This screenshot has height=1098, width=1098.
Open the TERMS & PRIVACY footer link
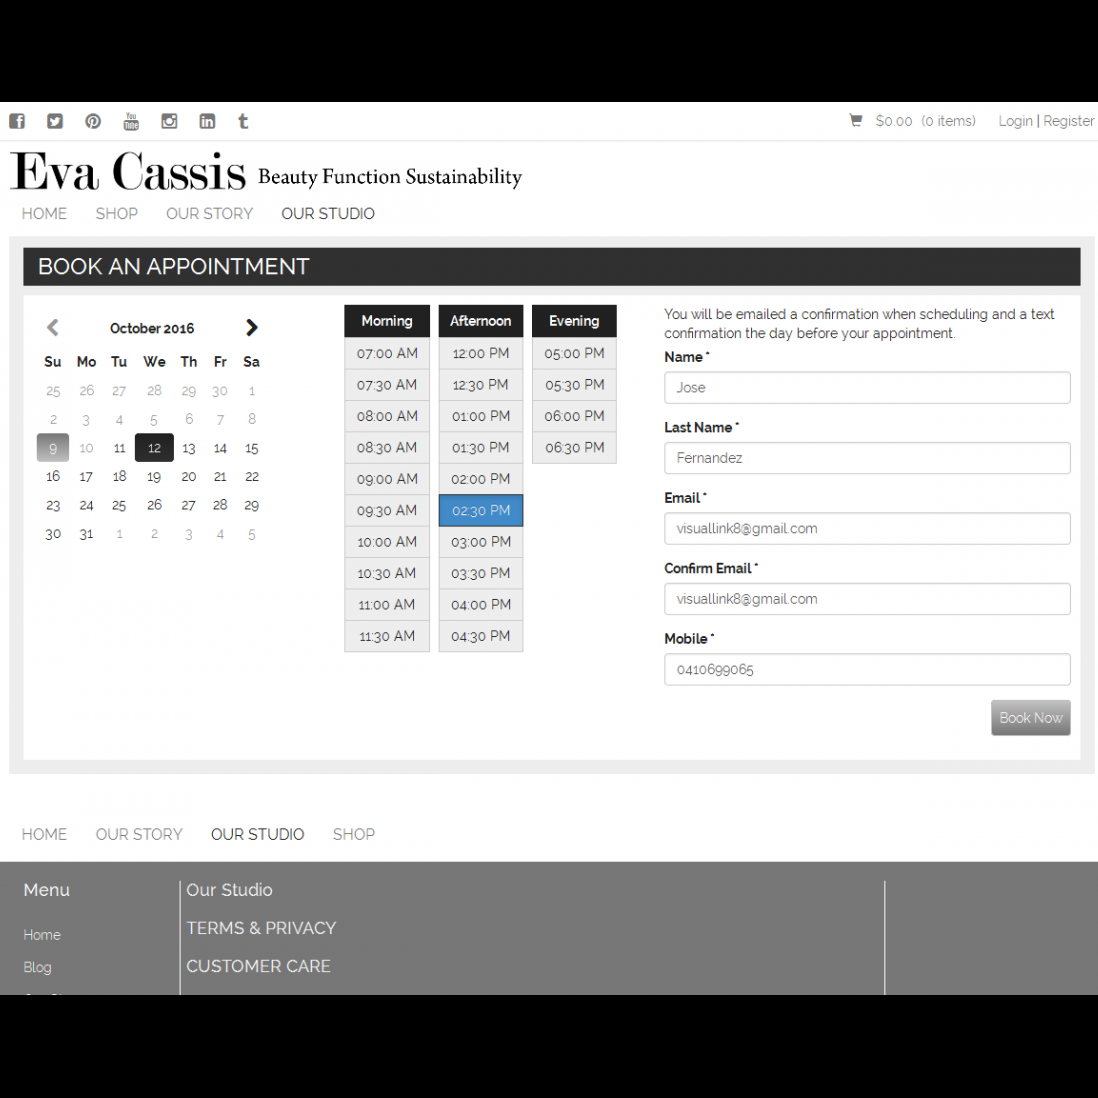(x=261, y=928)
